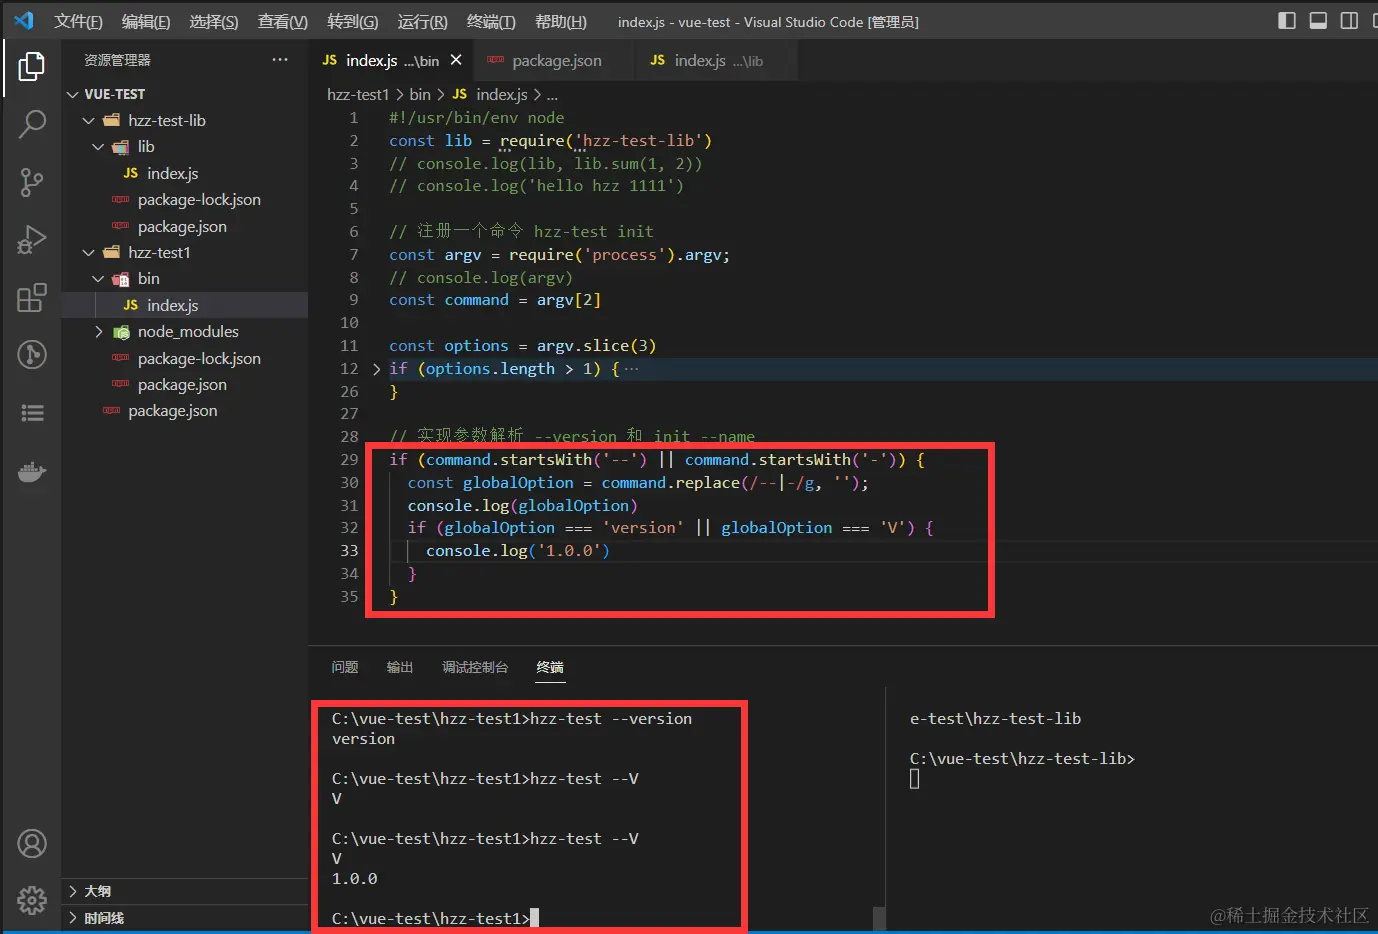
Task: Open the Run and Debug view
Action: pyautogui.click(x=32, y=240)
